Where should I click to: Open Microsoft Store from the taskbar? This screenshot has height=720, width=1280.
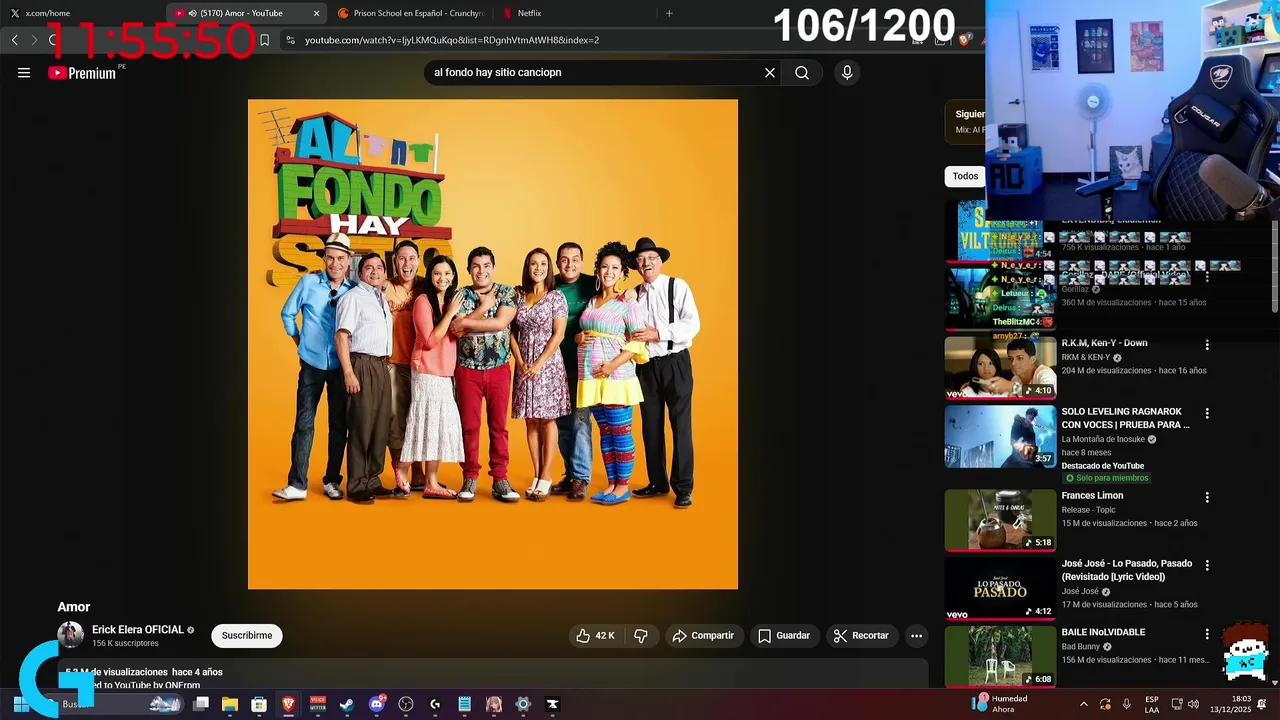[259, 704]
